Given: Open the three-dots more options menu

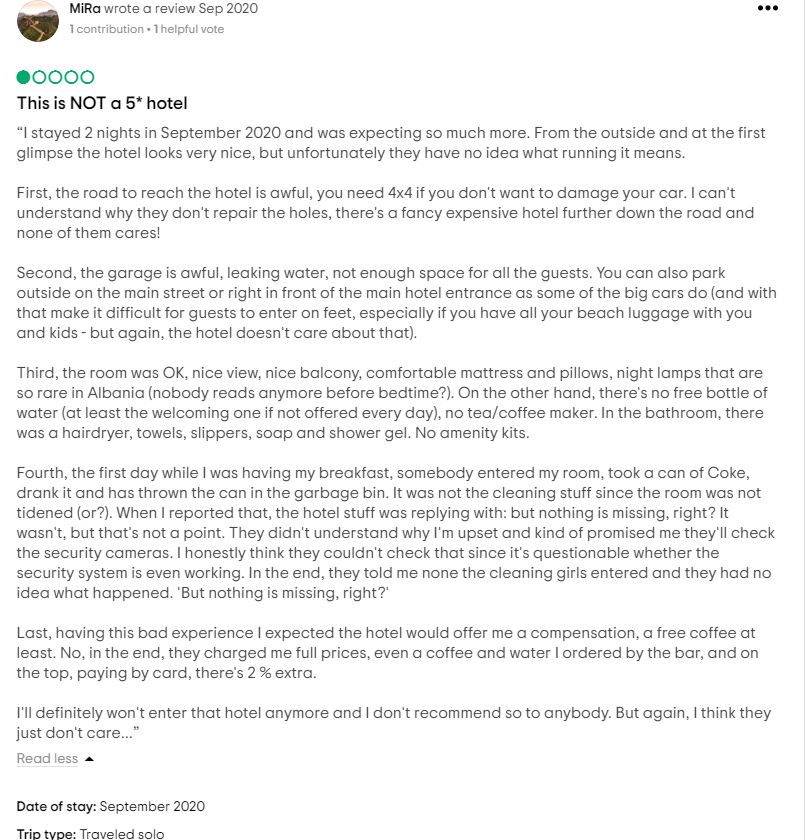Looking at the screenshot, I should 767,8.
